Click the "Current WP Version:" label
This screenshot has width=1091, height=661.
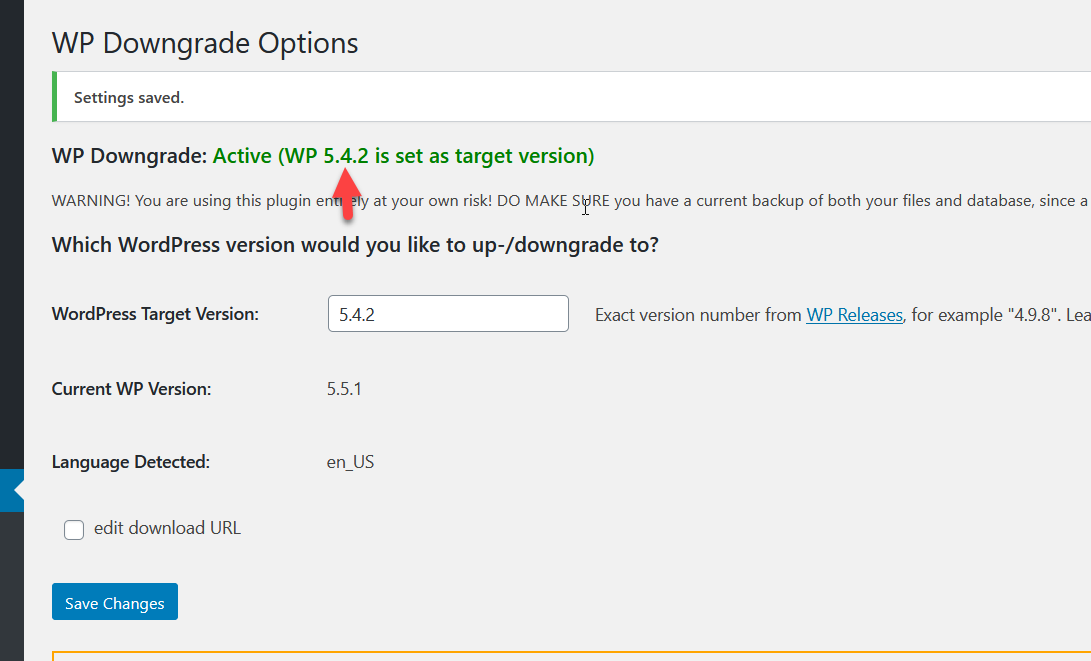pos(131,389)
